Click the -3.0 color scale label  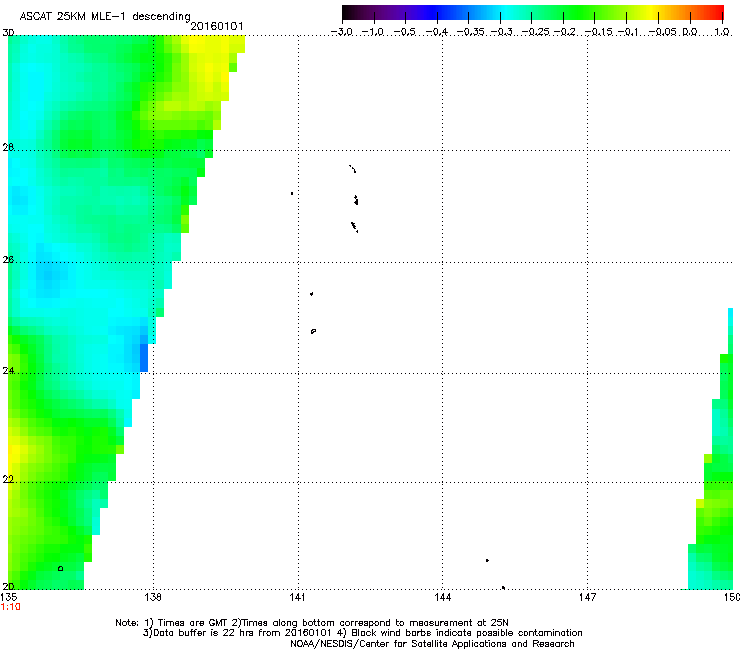pyautogui.click(x=342, y=32)
